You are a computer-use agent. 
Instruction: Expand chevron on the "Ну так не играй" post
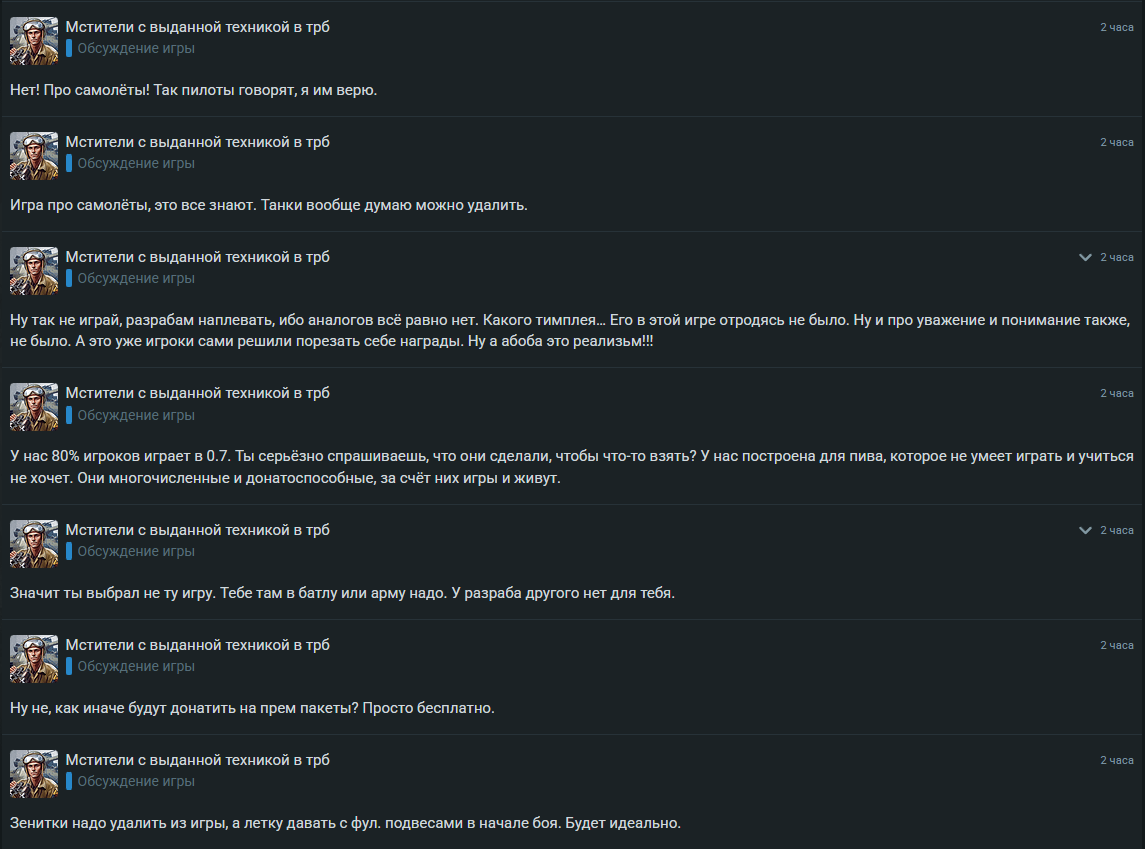[1085, 258]
